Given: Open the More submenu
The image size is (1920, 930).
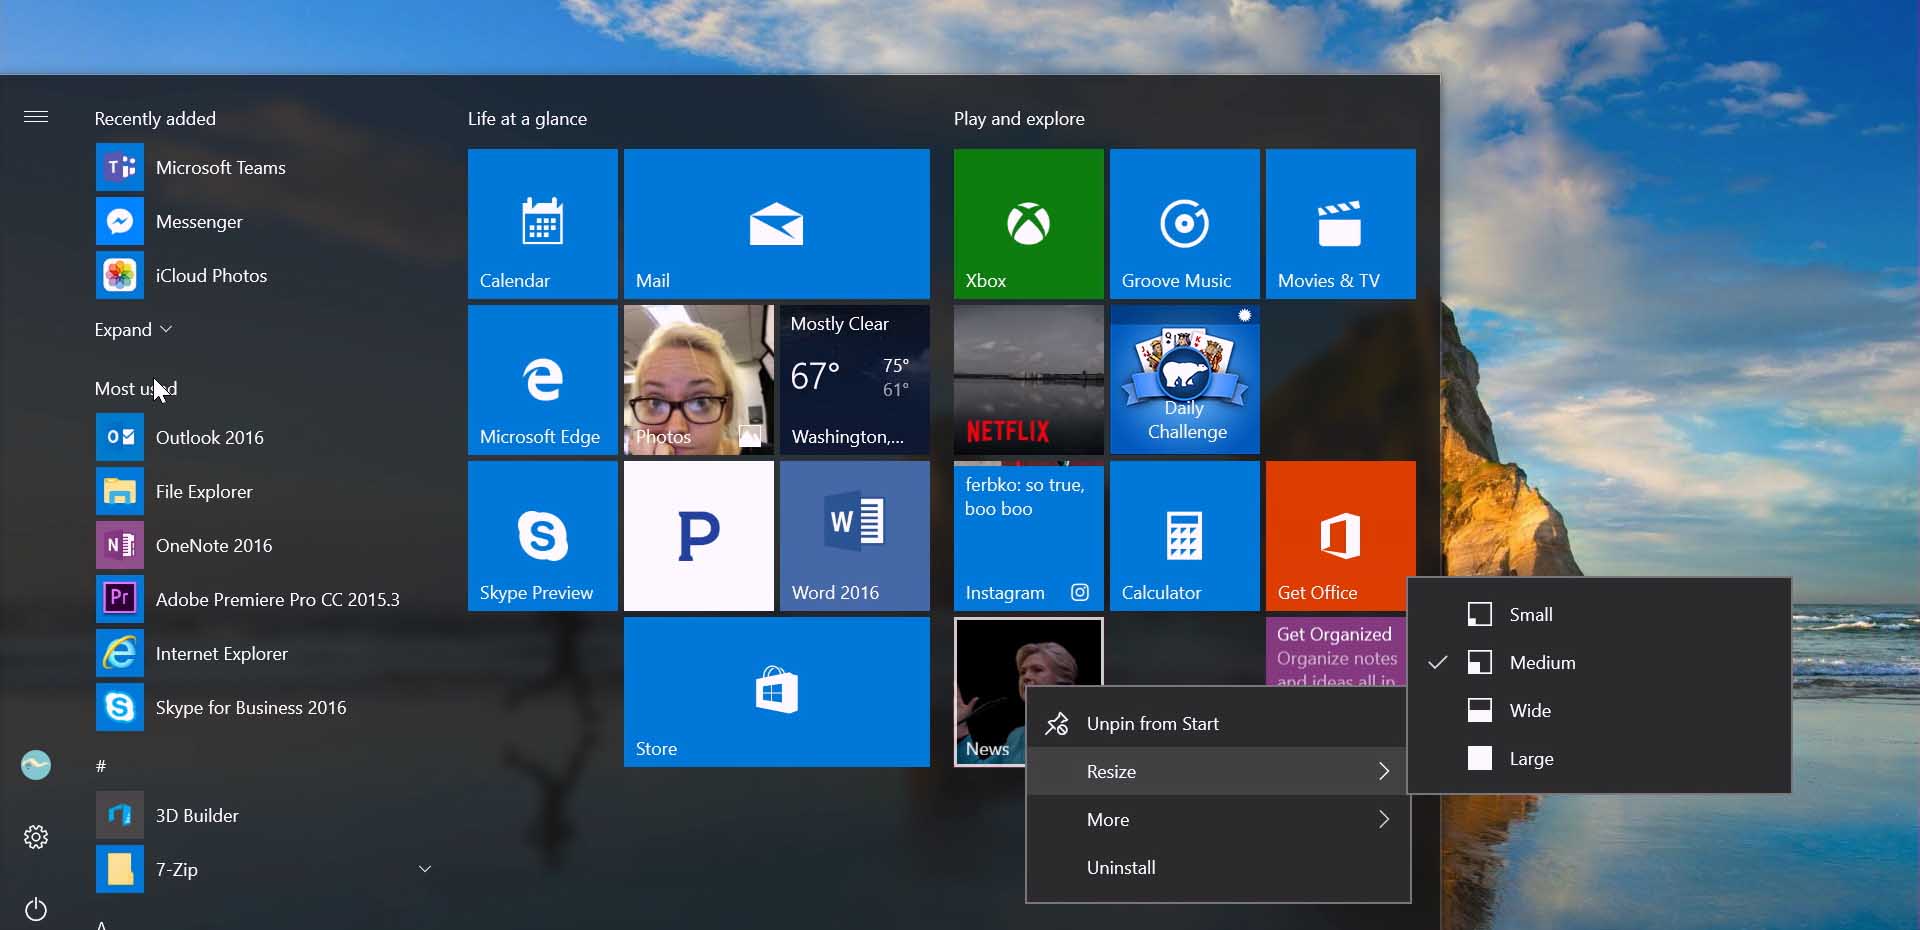Looking at the screenshot, I should pos(1218,819).
